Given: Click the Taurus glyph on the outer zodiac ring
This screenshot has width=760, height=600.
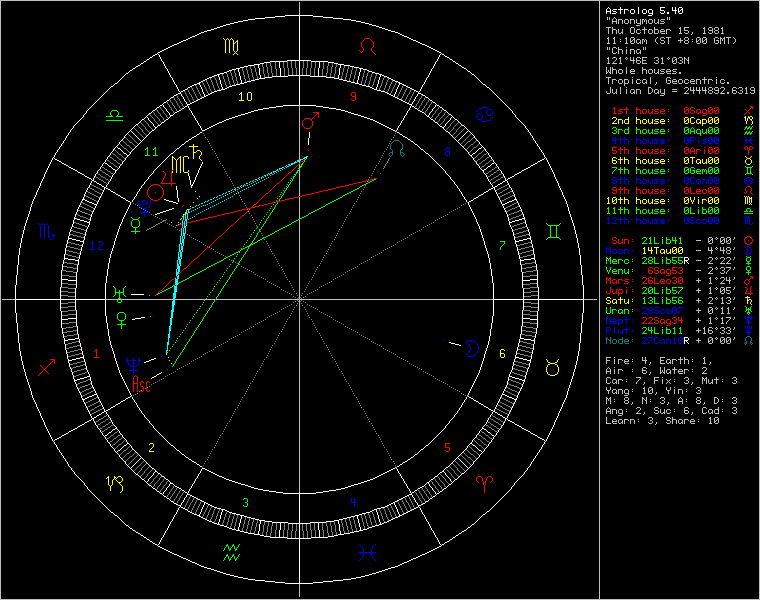Looking at the screenshot, I should coord(553,367).
